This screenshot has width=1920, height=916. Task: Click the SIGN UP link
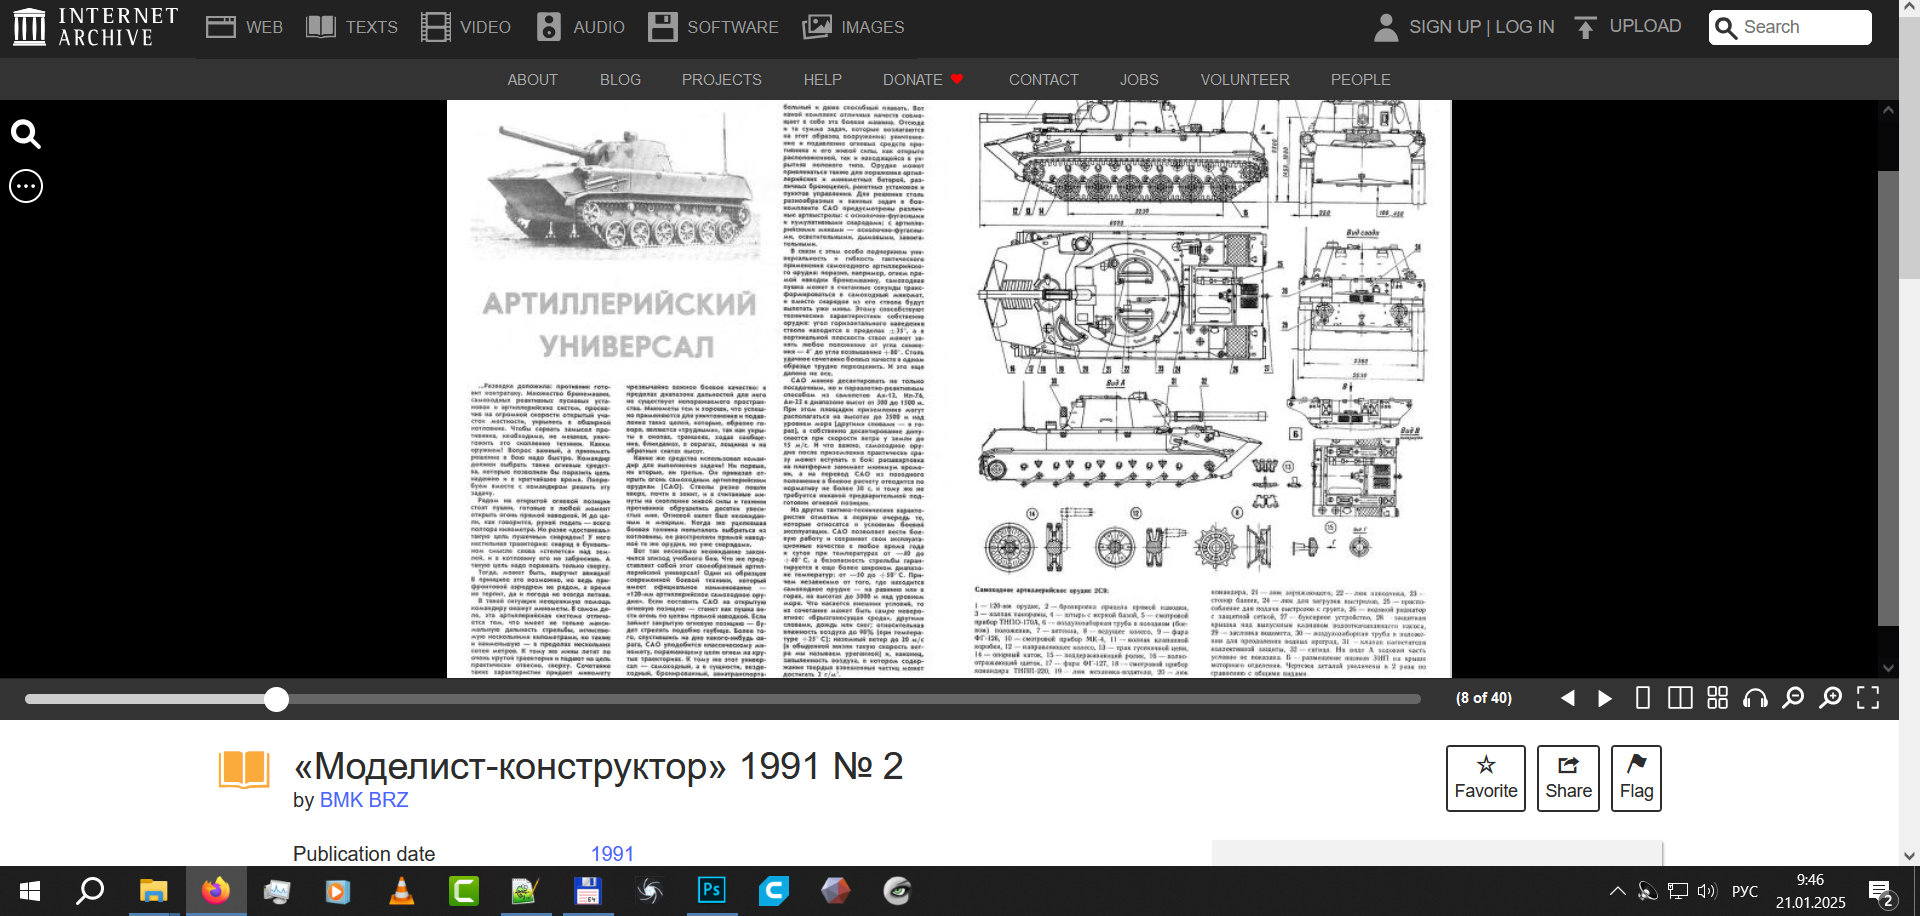1445,27
